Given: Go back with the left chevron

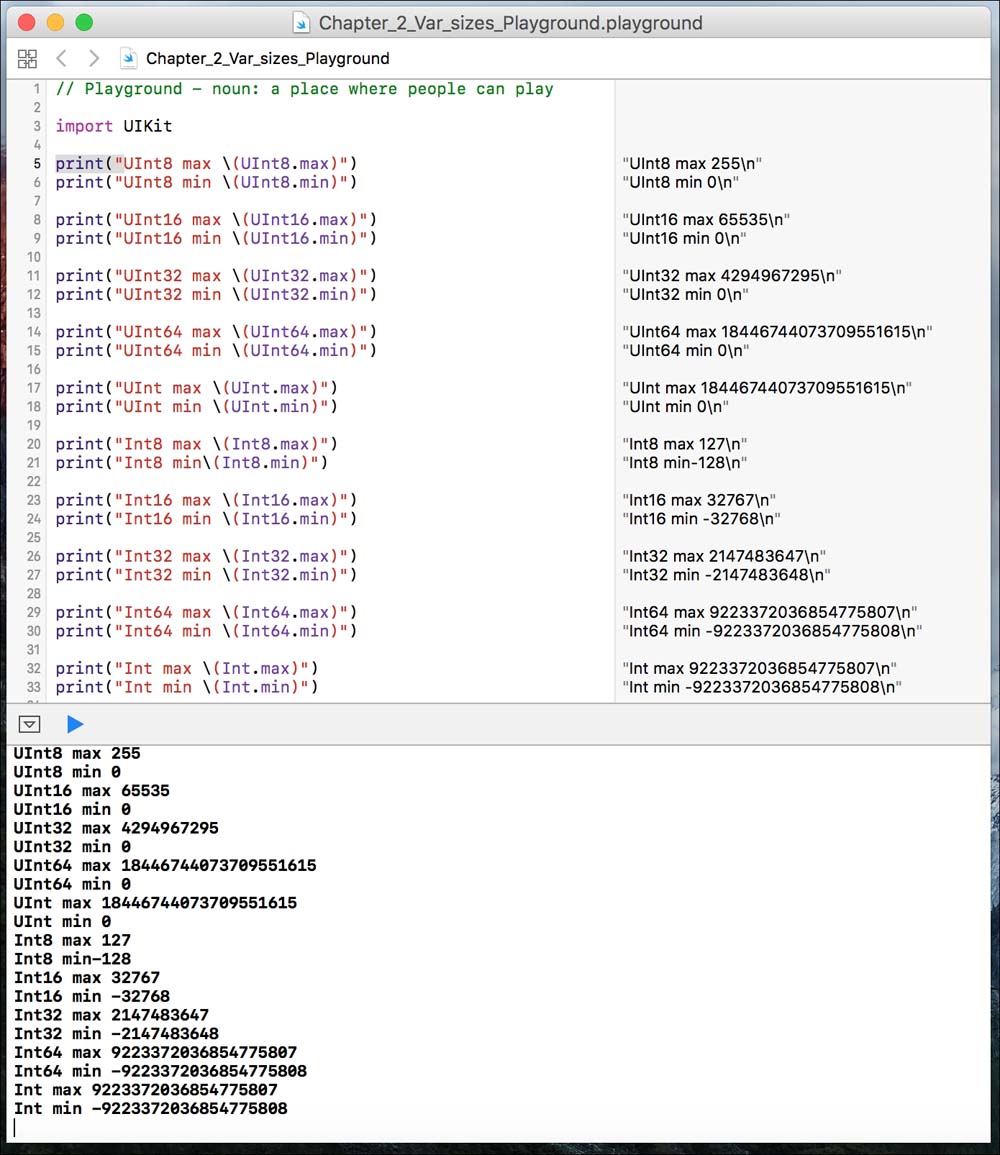Looking at the screenshot, I should point(62,59).
